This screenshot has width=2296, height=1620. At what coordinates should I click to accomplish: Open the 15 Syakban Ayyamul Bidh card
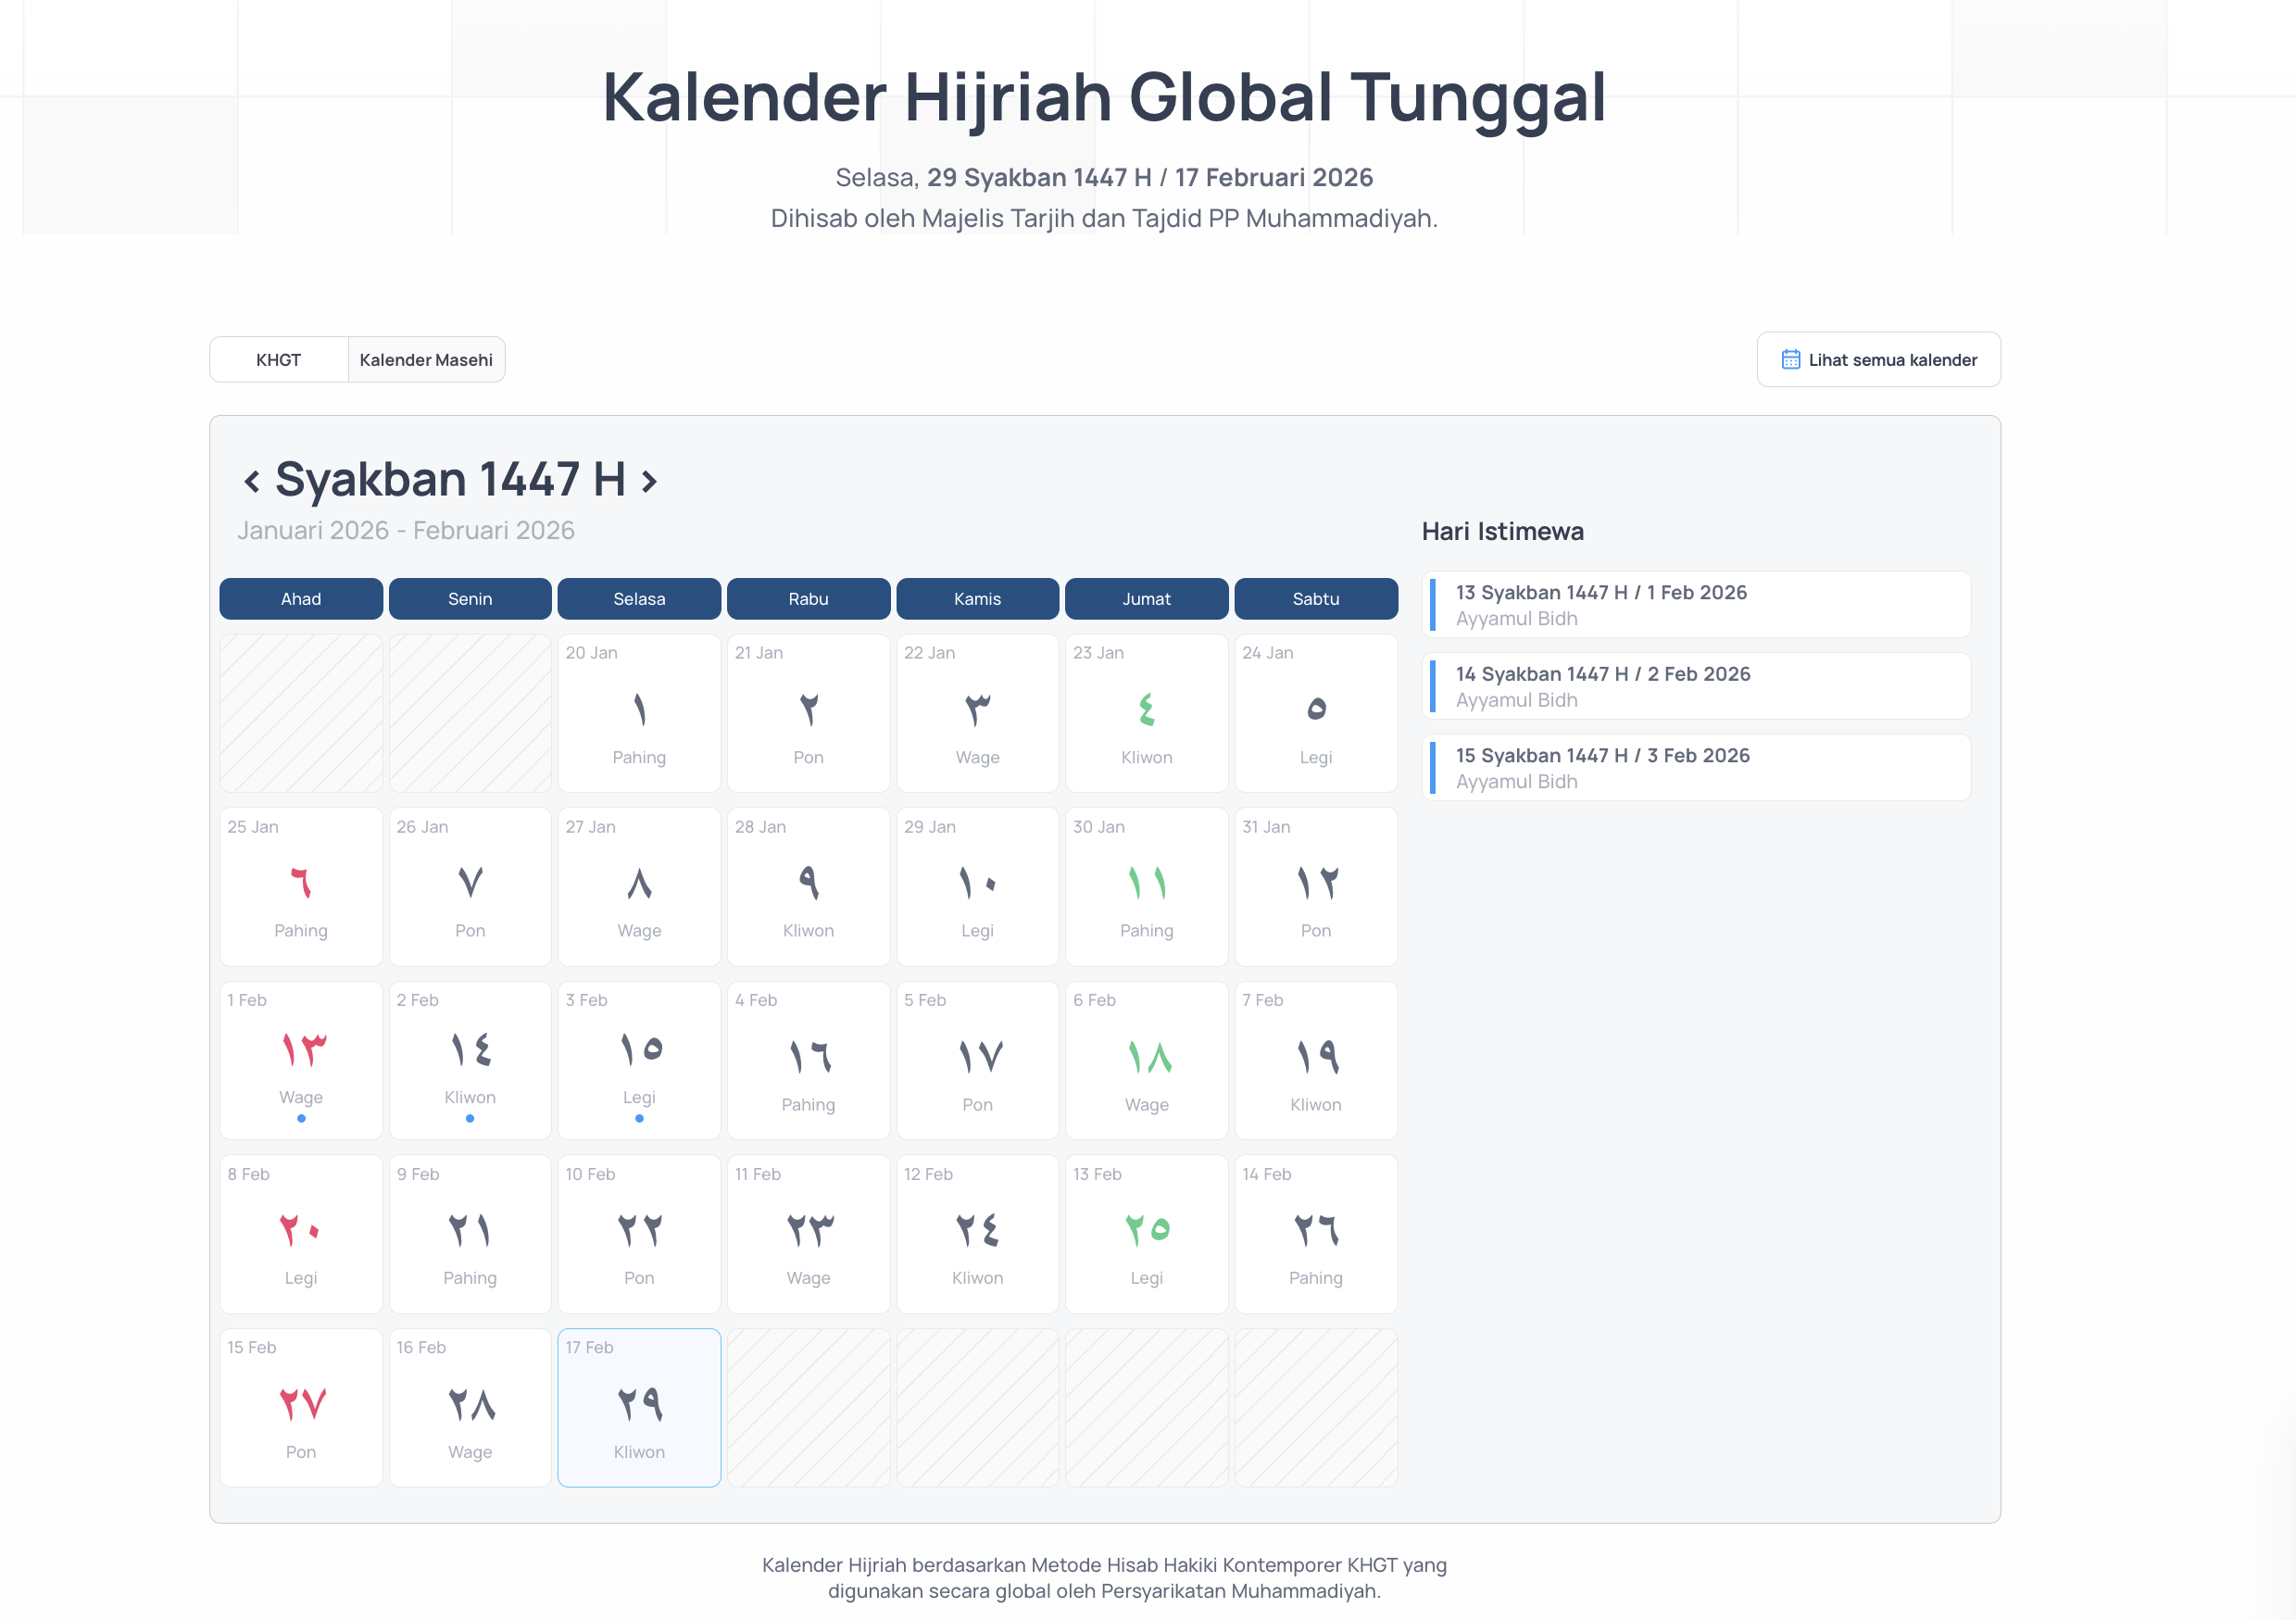tap(1695, 767)
